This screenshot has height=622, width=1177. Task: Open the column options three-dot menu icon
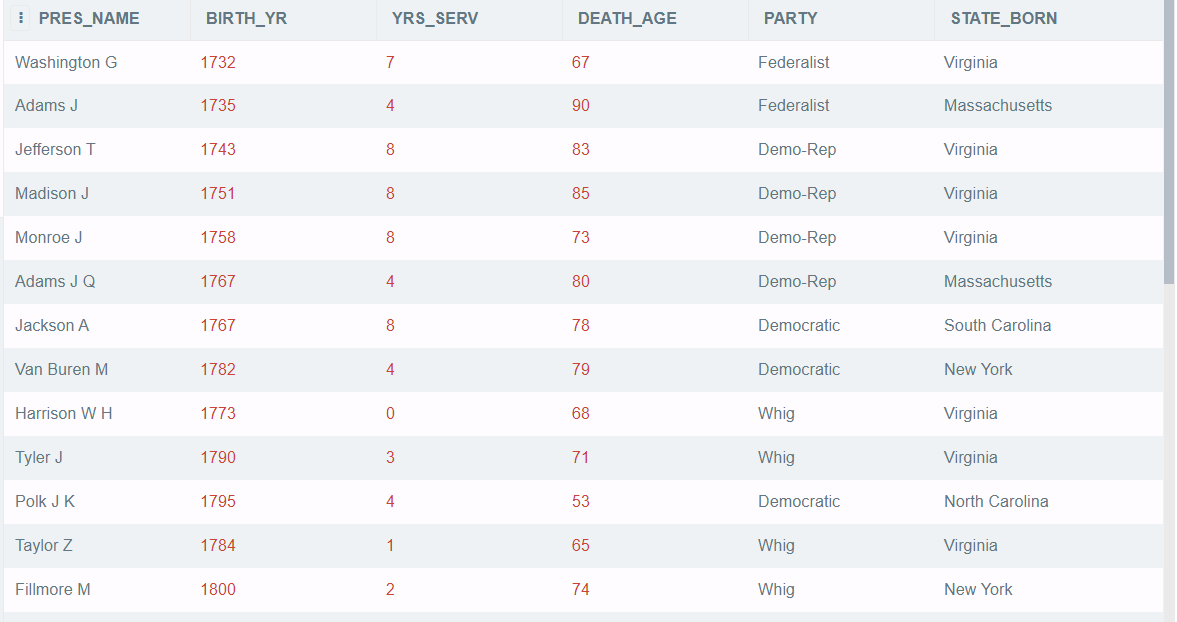(20, 17)
